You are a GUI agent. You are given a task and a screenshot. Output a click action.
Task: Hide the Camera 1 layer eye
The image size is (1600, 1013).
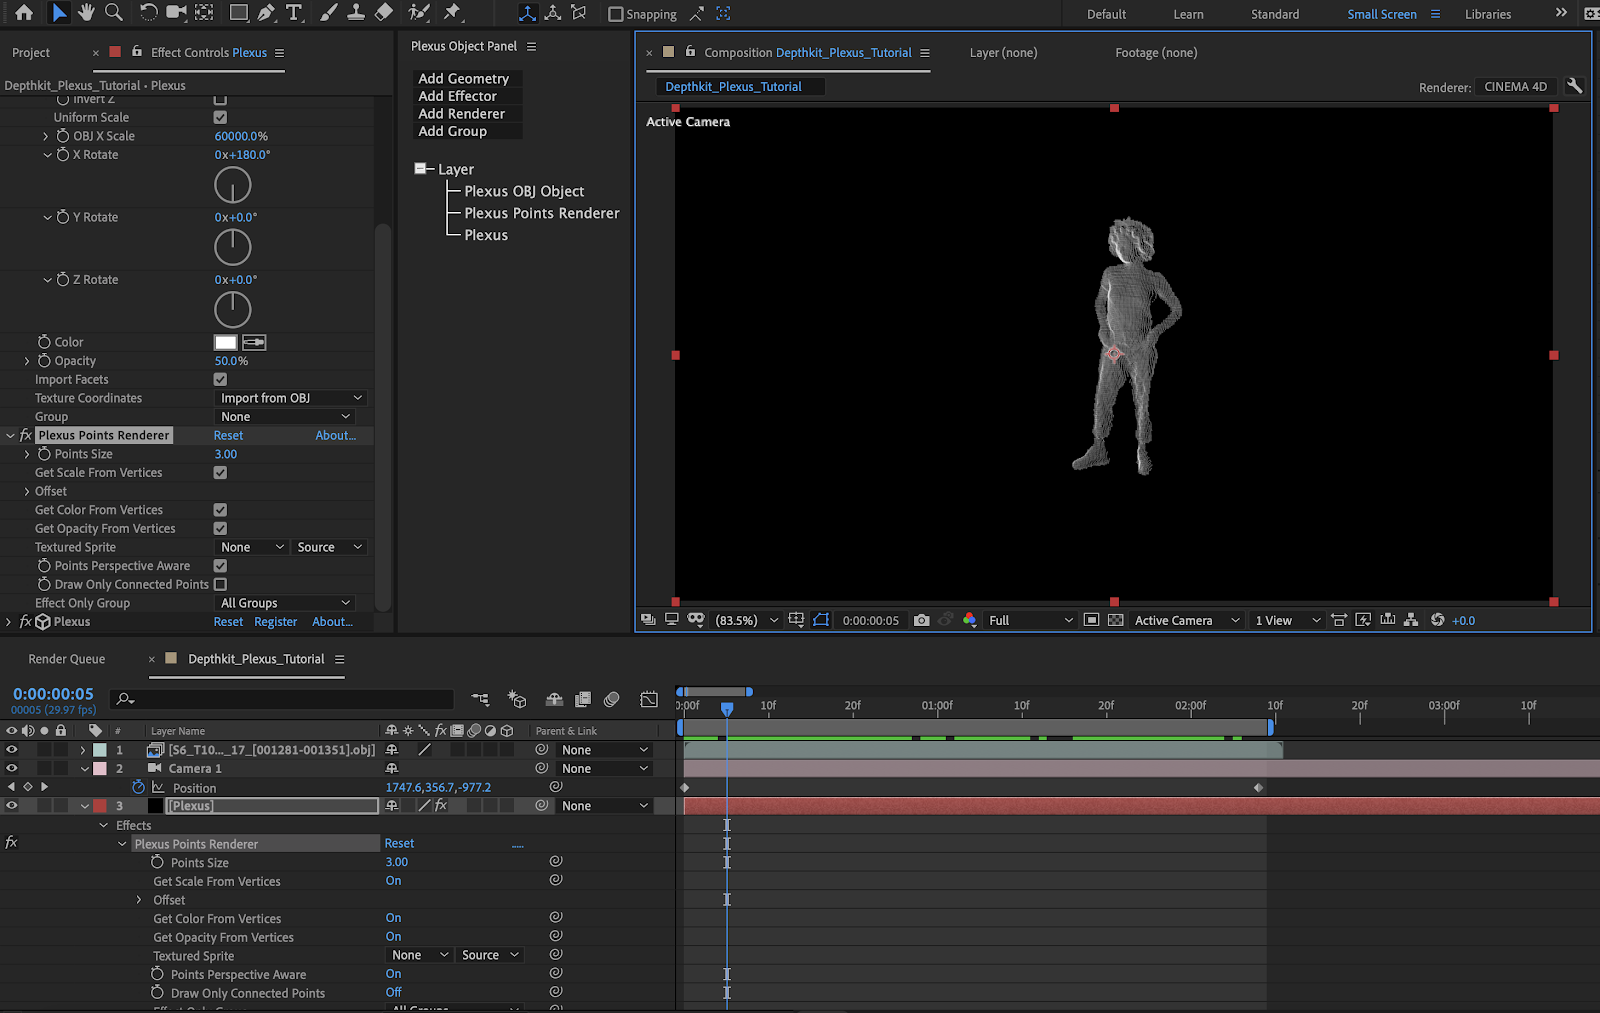point(11,768)
